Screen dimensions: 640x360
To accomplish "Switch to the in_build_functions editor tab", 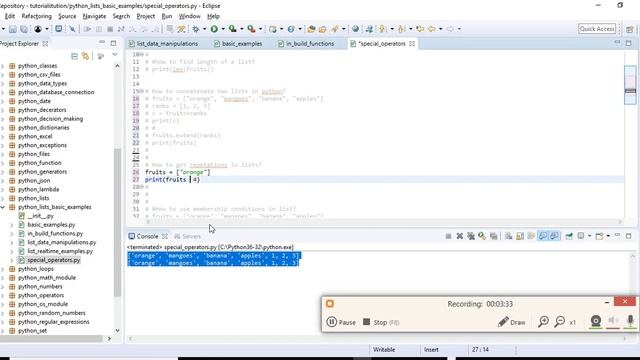I will [x=306, y=44].
